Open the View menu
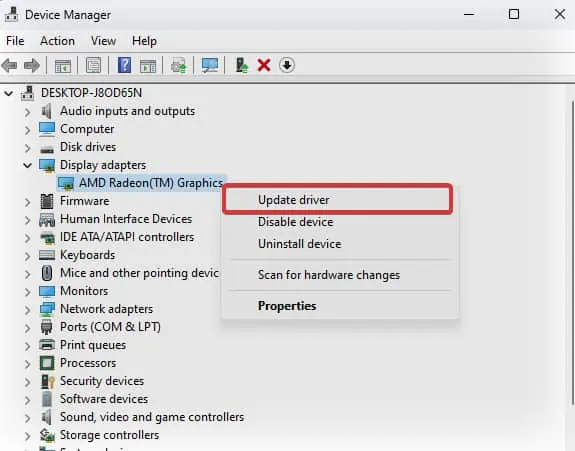The height and width of the screenshot is (451, 575). [x=103, y=41]
